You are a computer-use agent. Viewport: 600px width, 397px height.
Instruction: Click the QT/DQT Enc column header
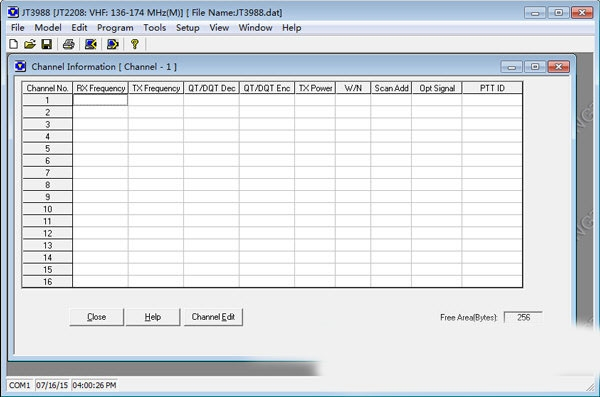[267, 88]
